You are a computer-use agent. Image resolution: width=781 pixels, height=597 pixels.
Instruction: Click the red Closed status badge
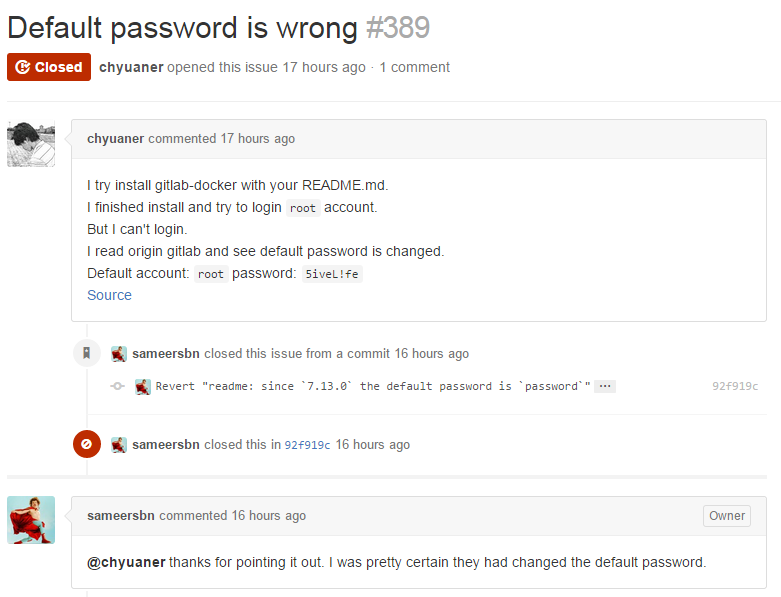click(49, 67)
